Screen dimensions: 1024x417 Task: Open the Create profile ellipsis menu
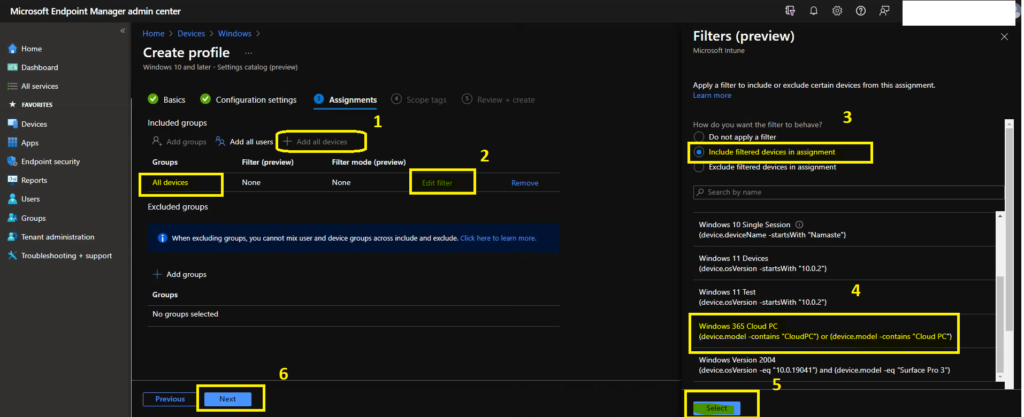coord(248,53)
